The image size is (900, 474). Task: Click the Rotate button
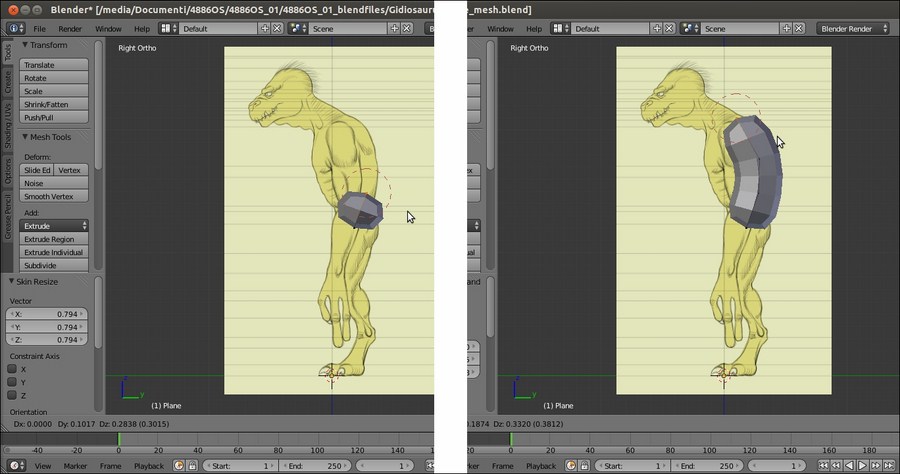tap(54, 78)
